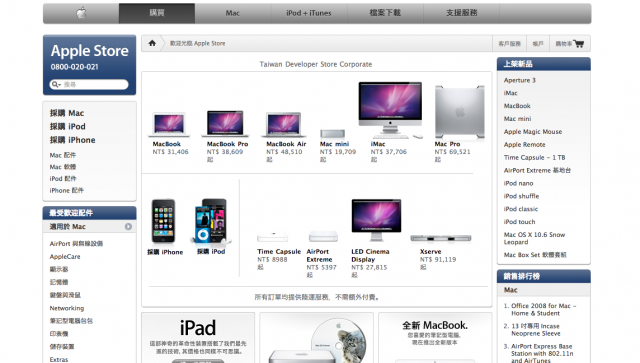The width and height of the screenshot is (640, 363).
Task: Open iPod touch link
Action: [520, 222]
